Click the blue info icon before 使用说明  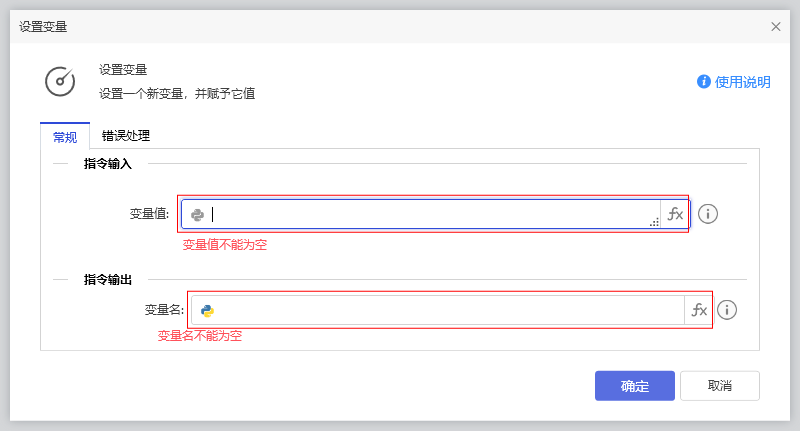point(704,82)
